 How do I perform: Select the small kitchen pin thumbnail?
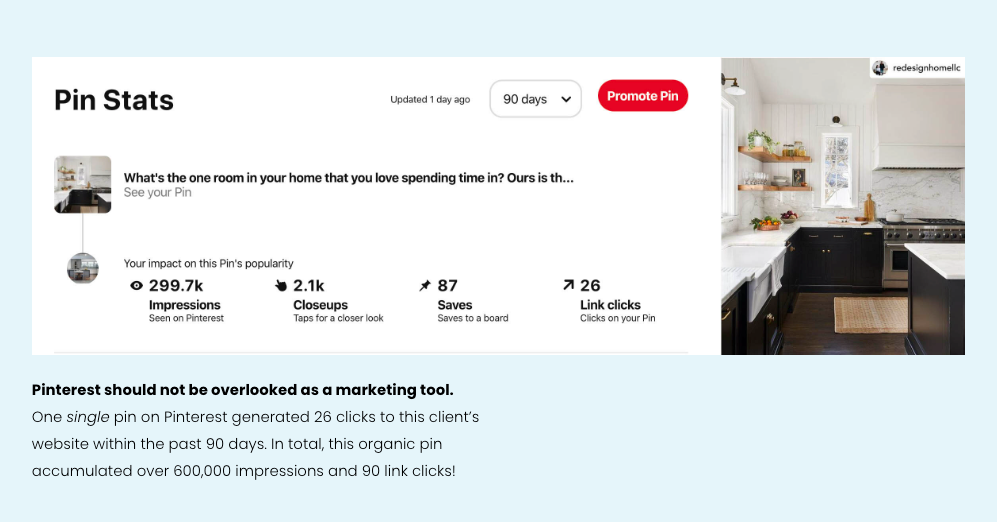coord(83,184)
